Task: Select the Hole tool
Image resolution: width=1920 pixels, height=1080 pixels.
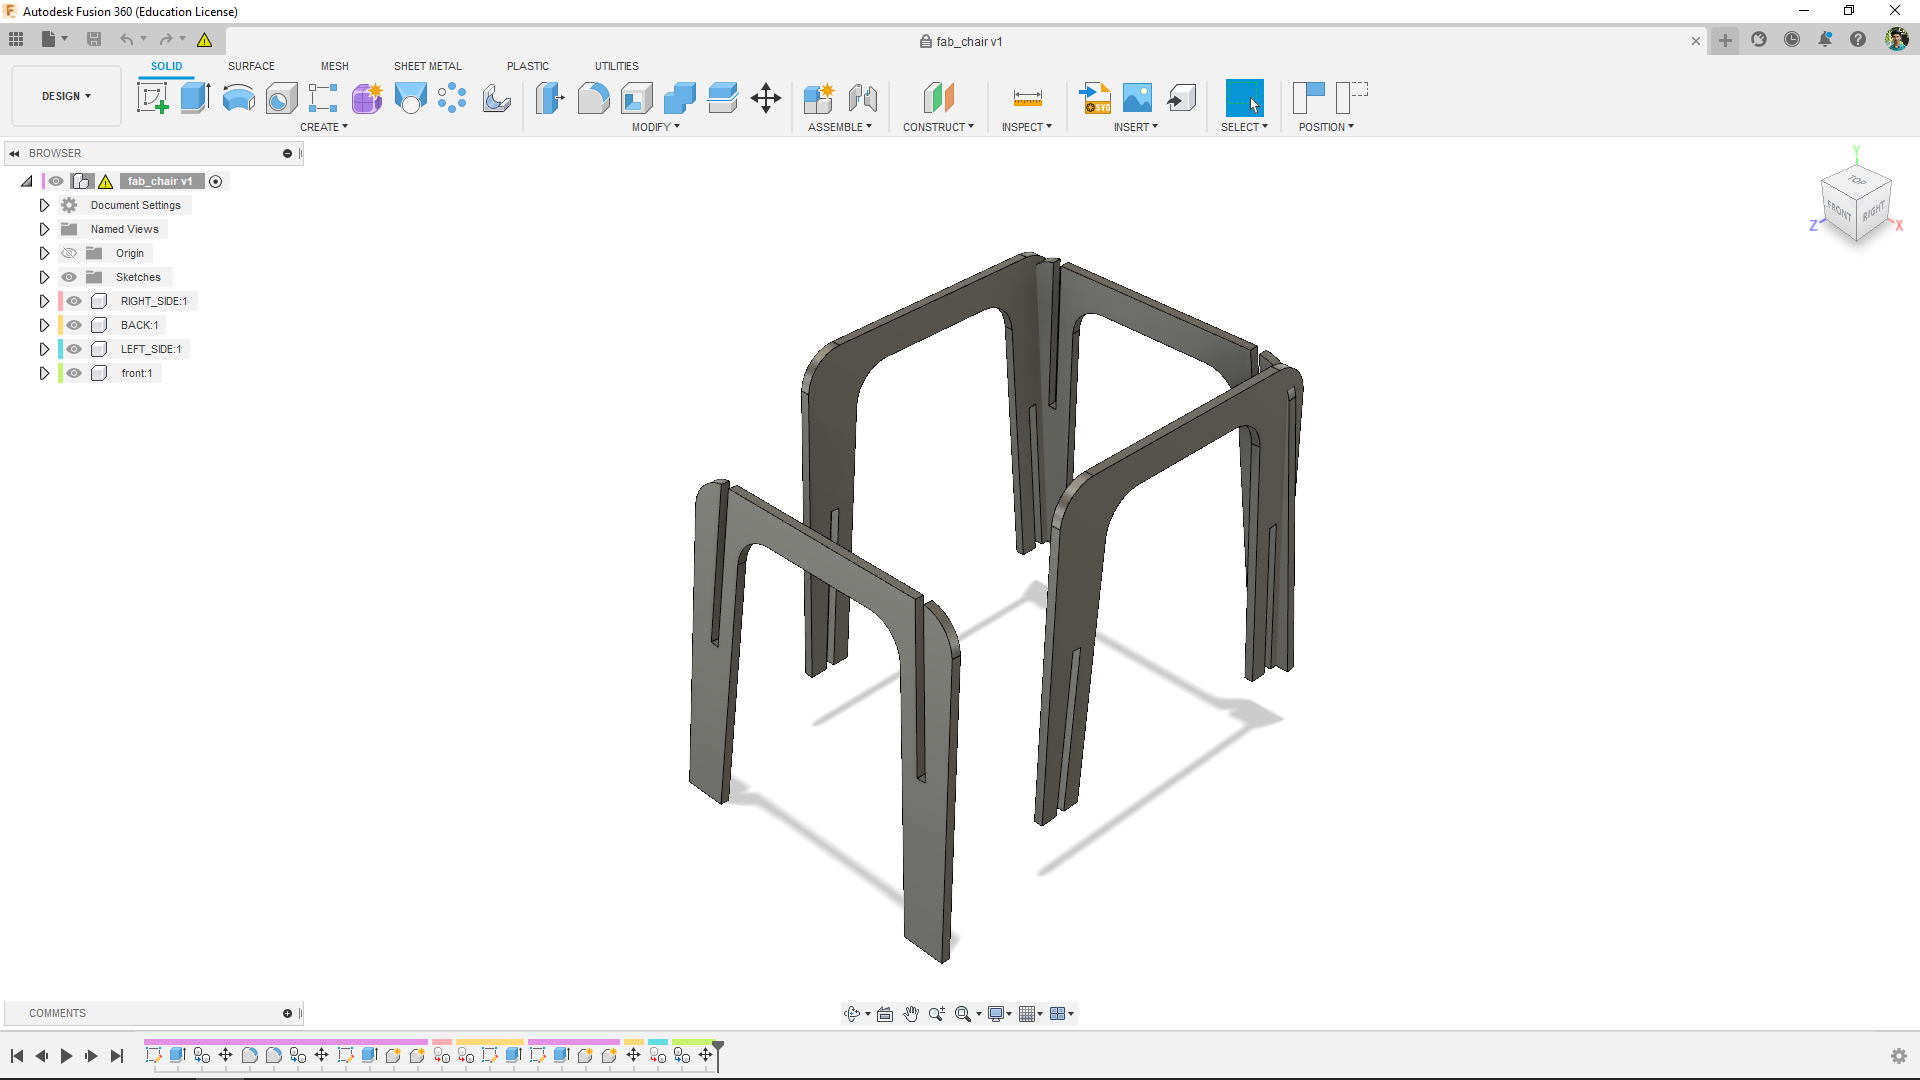Action: coord(281,98)
